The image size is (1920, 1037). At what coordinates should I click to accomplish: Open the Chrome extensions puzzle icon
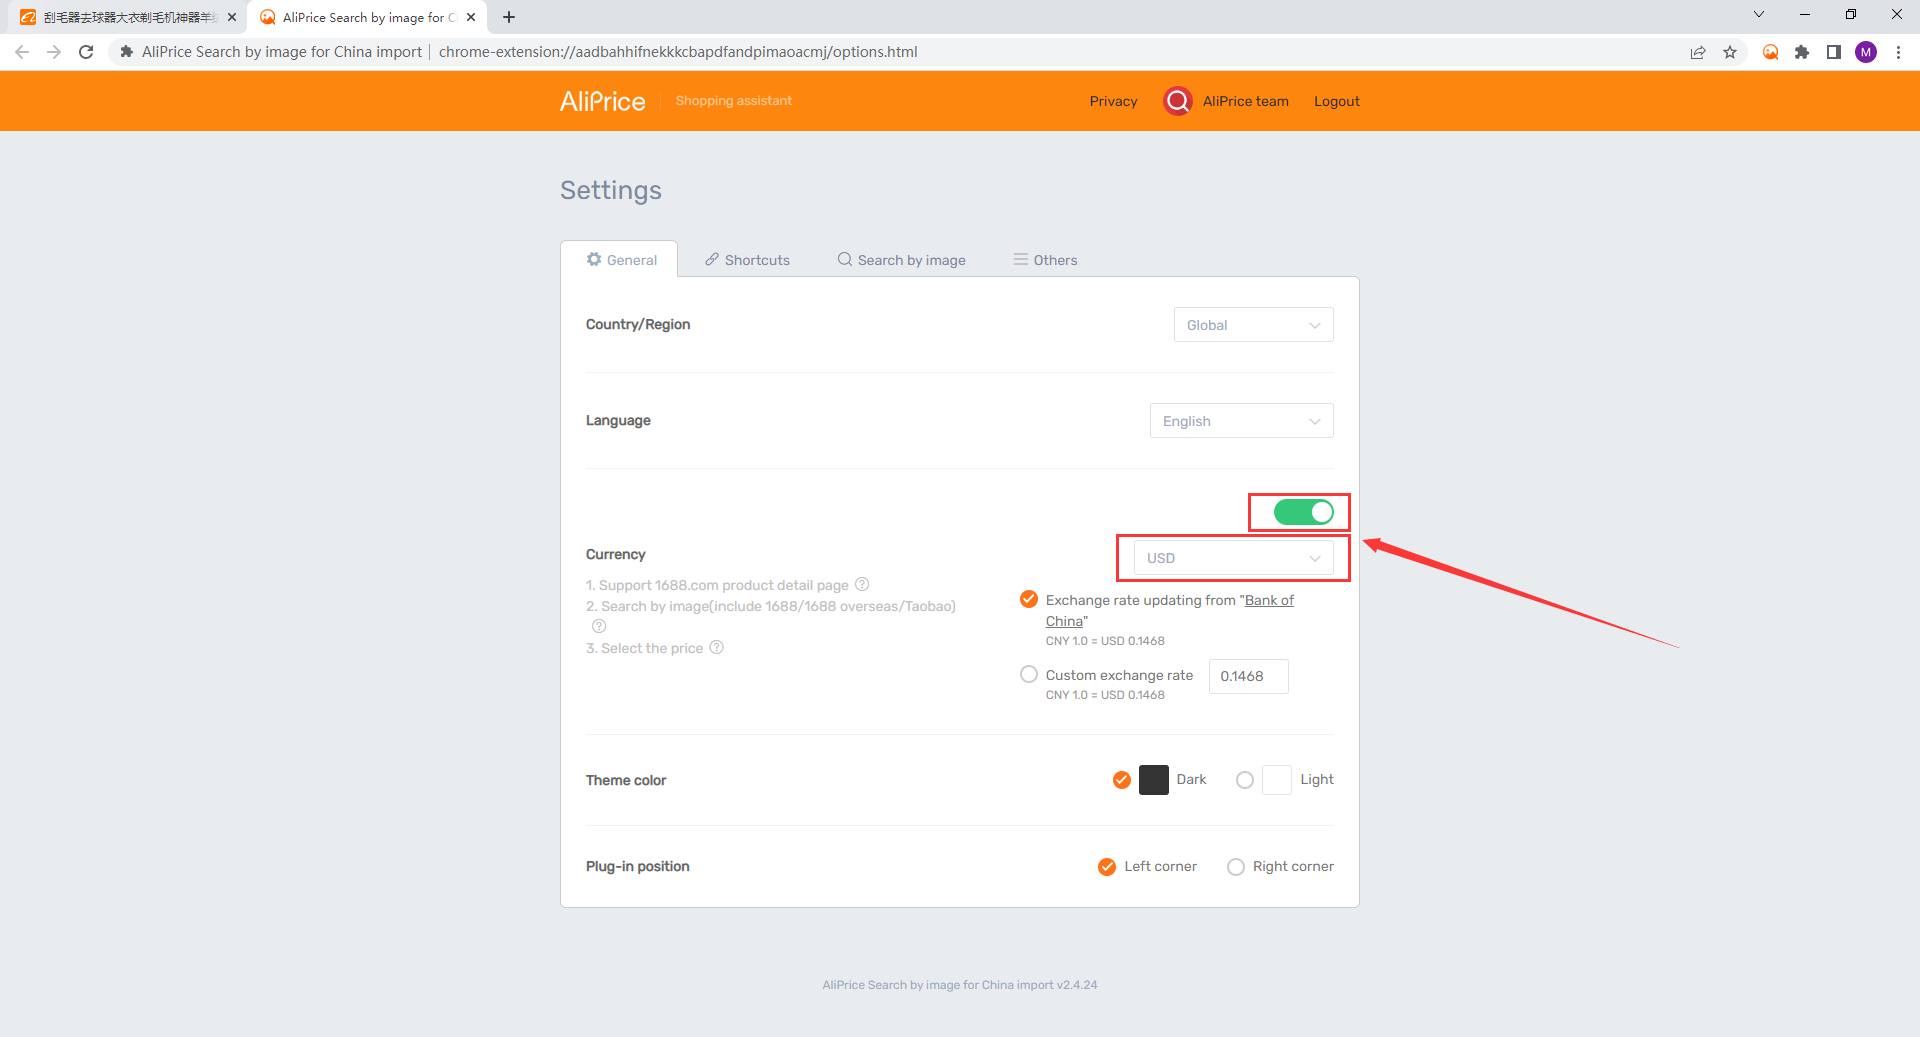click(x=1802, y=52)
